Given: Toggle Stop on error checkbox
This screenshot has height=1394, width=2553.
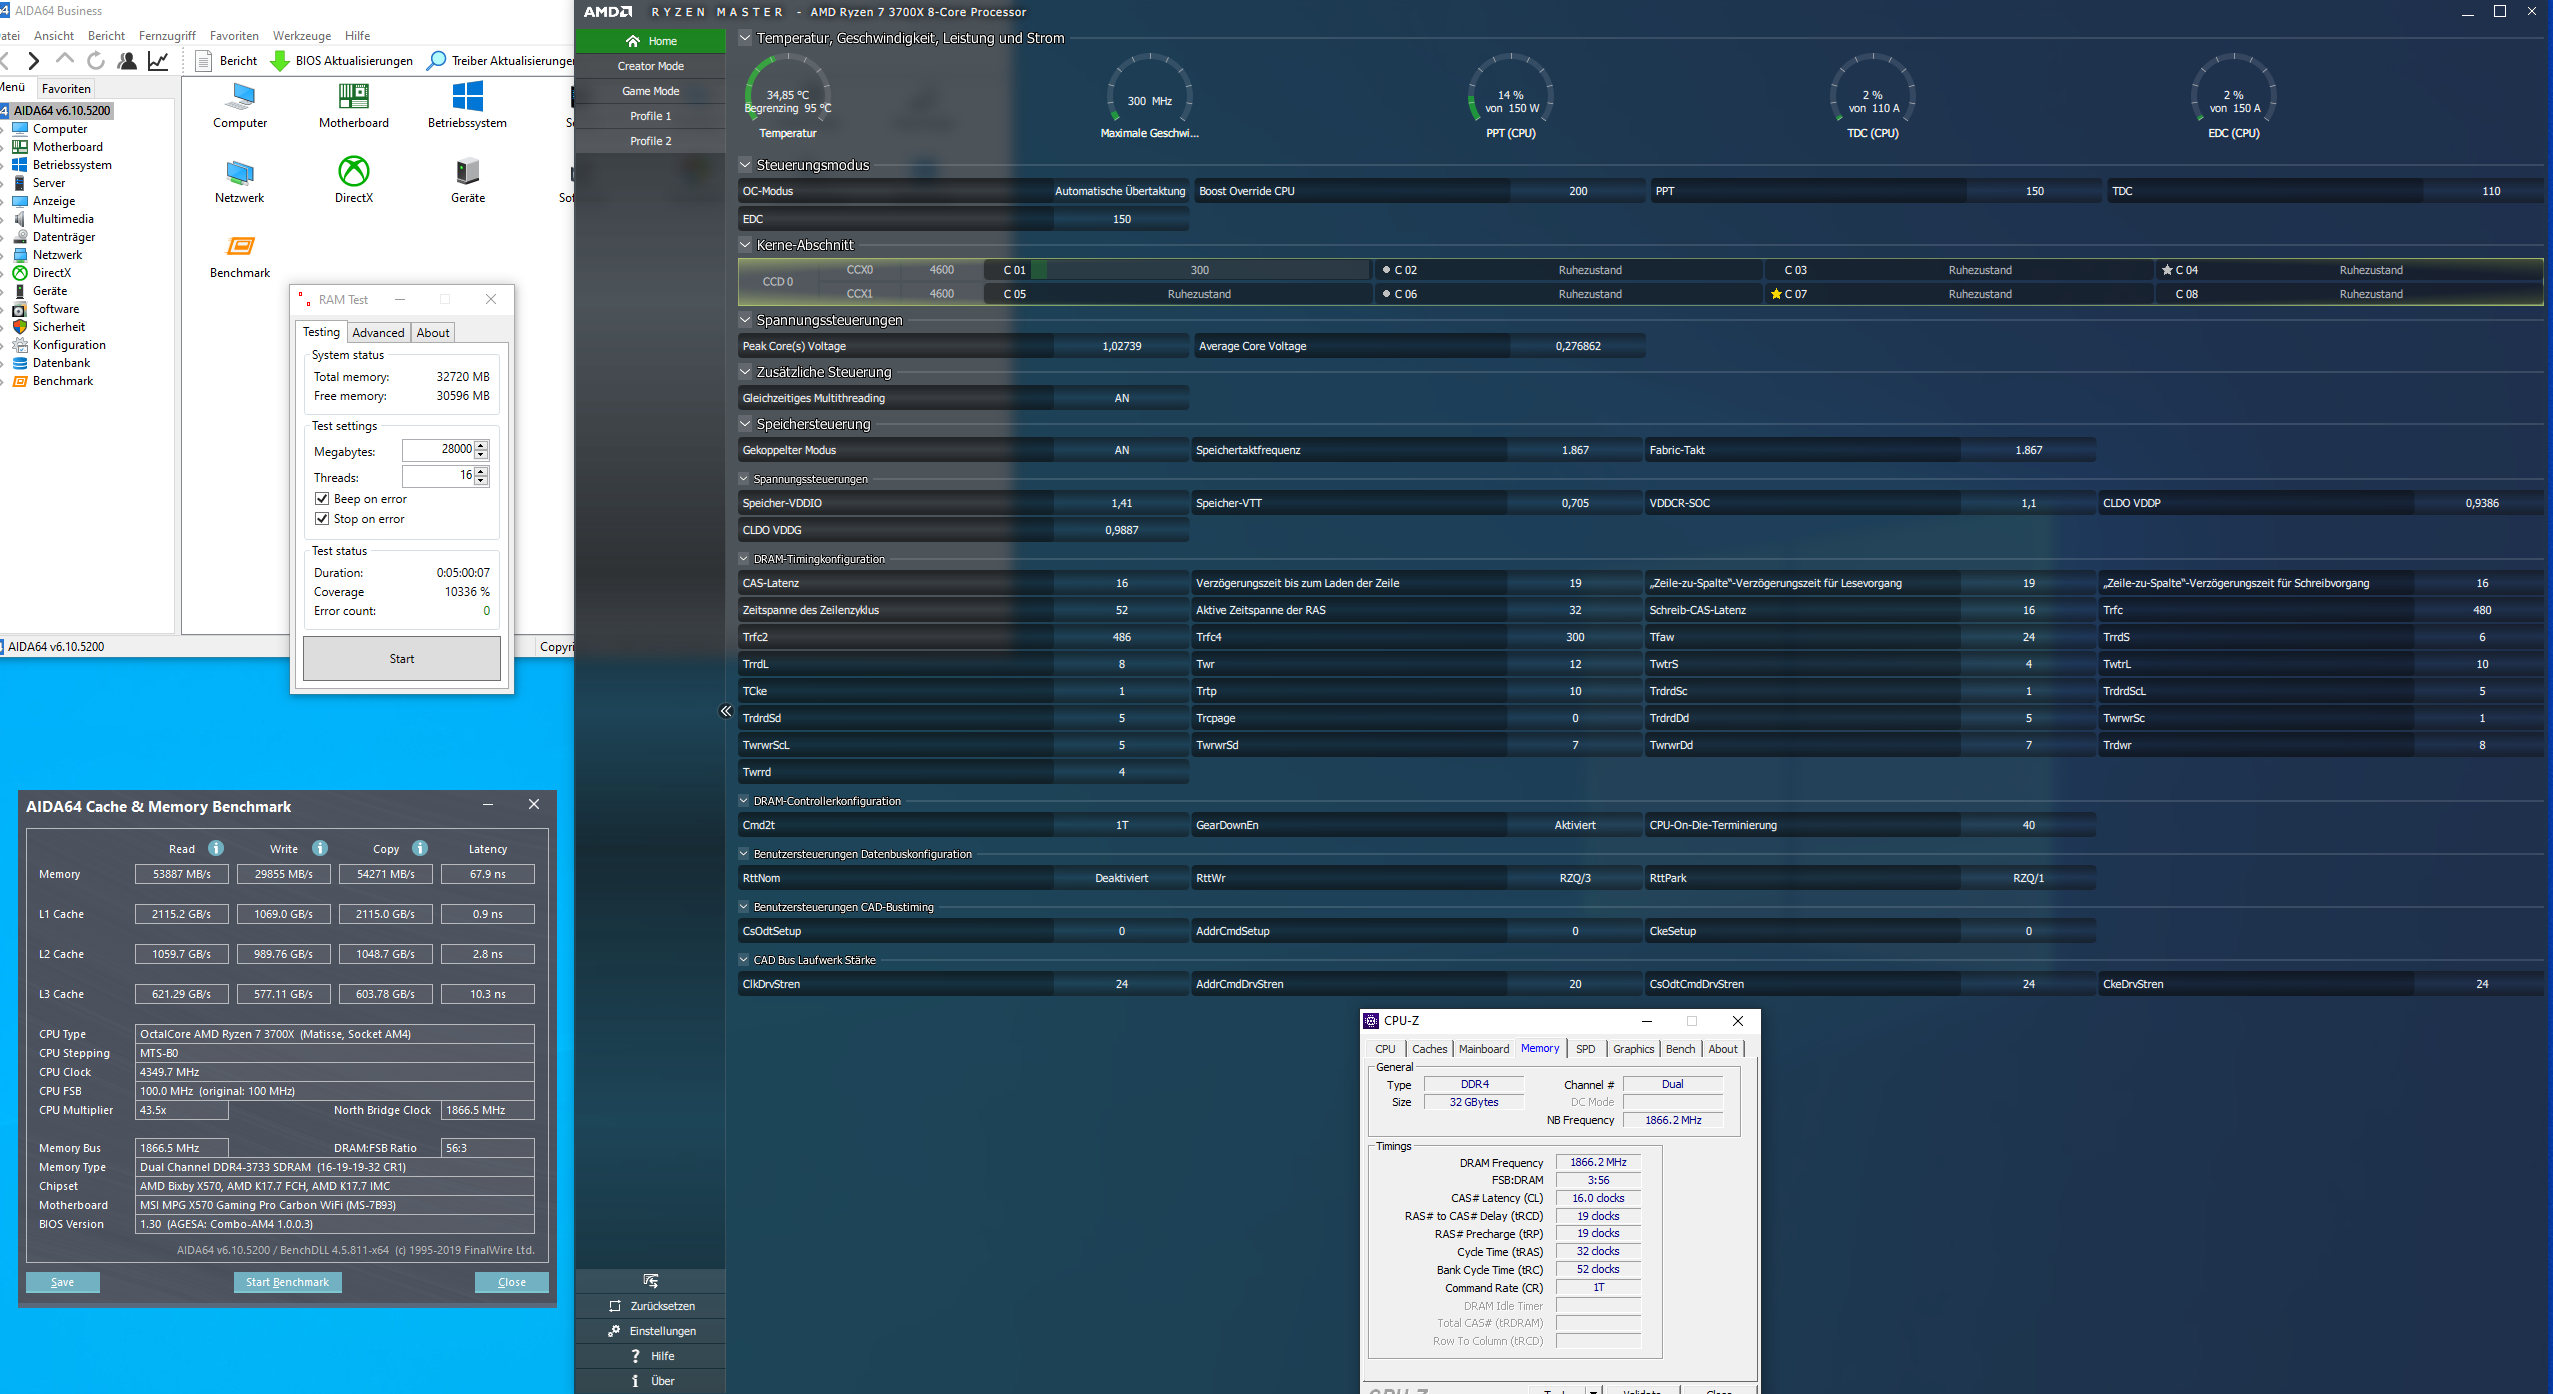Looking at the screenshot, I should coord(322,518).
